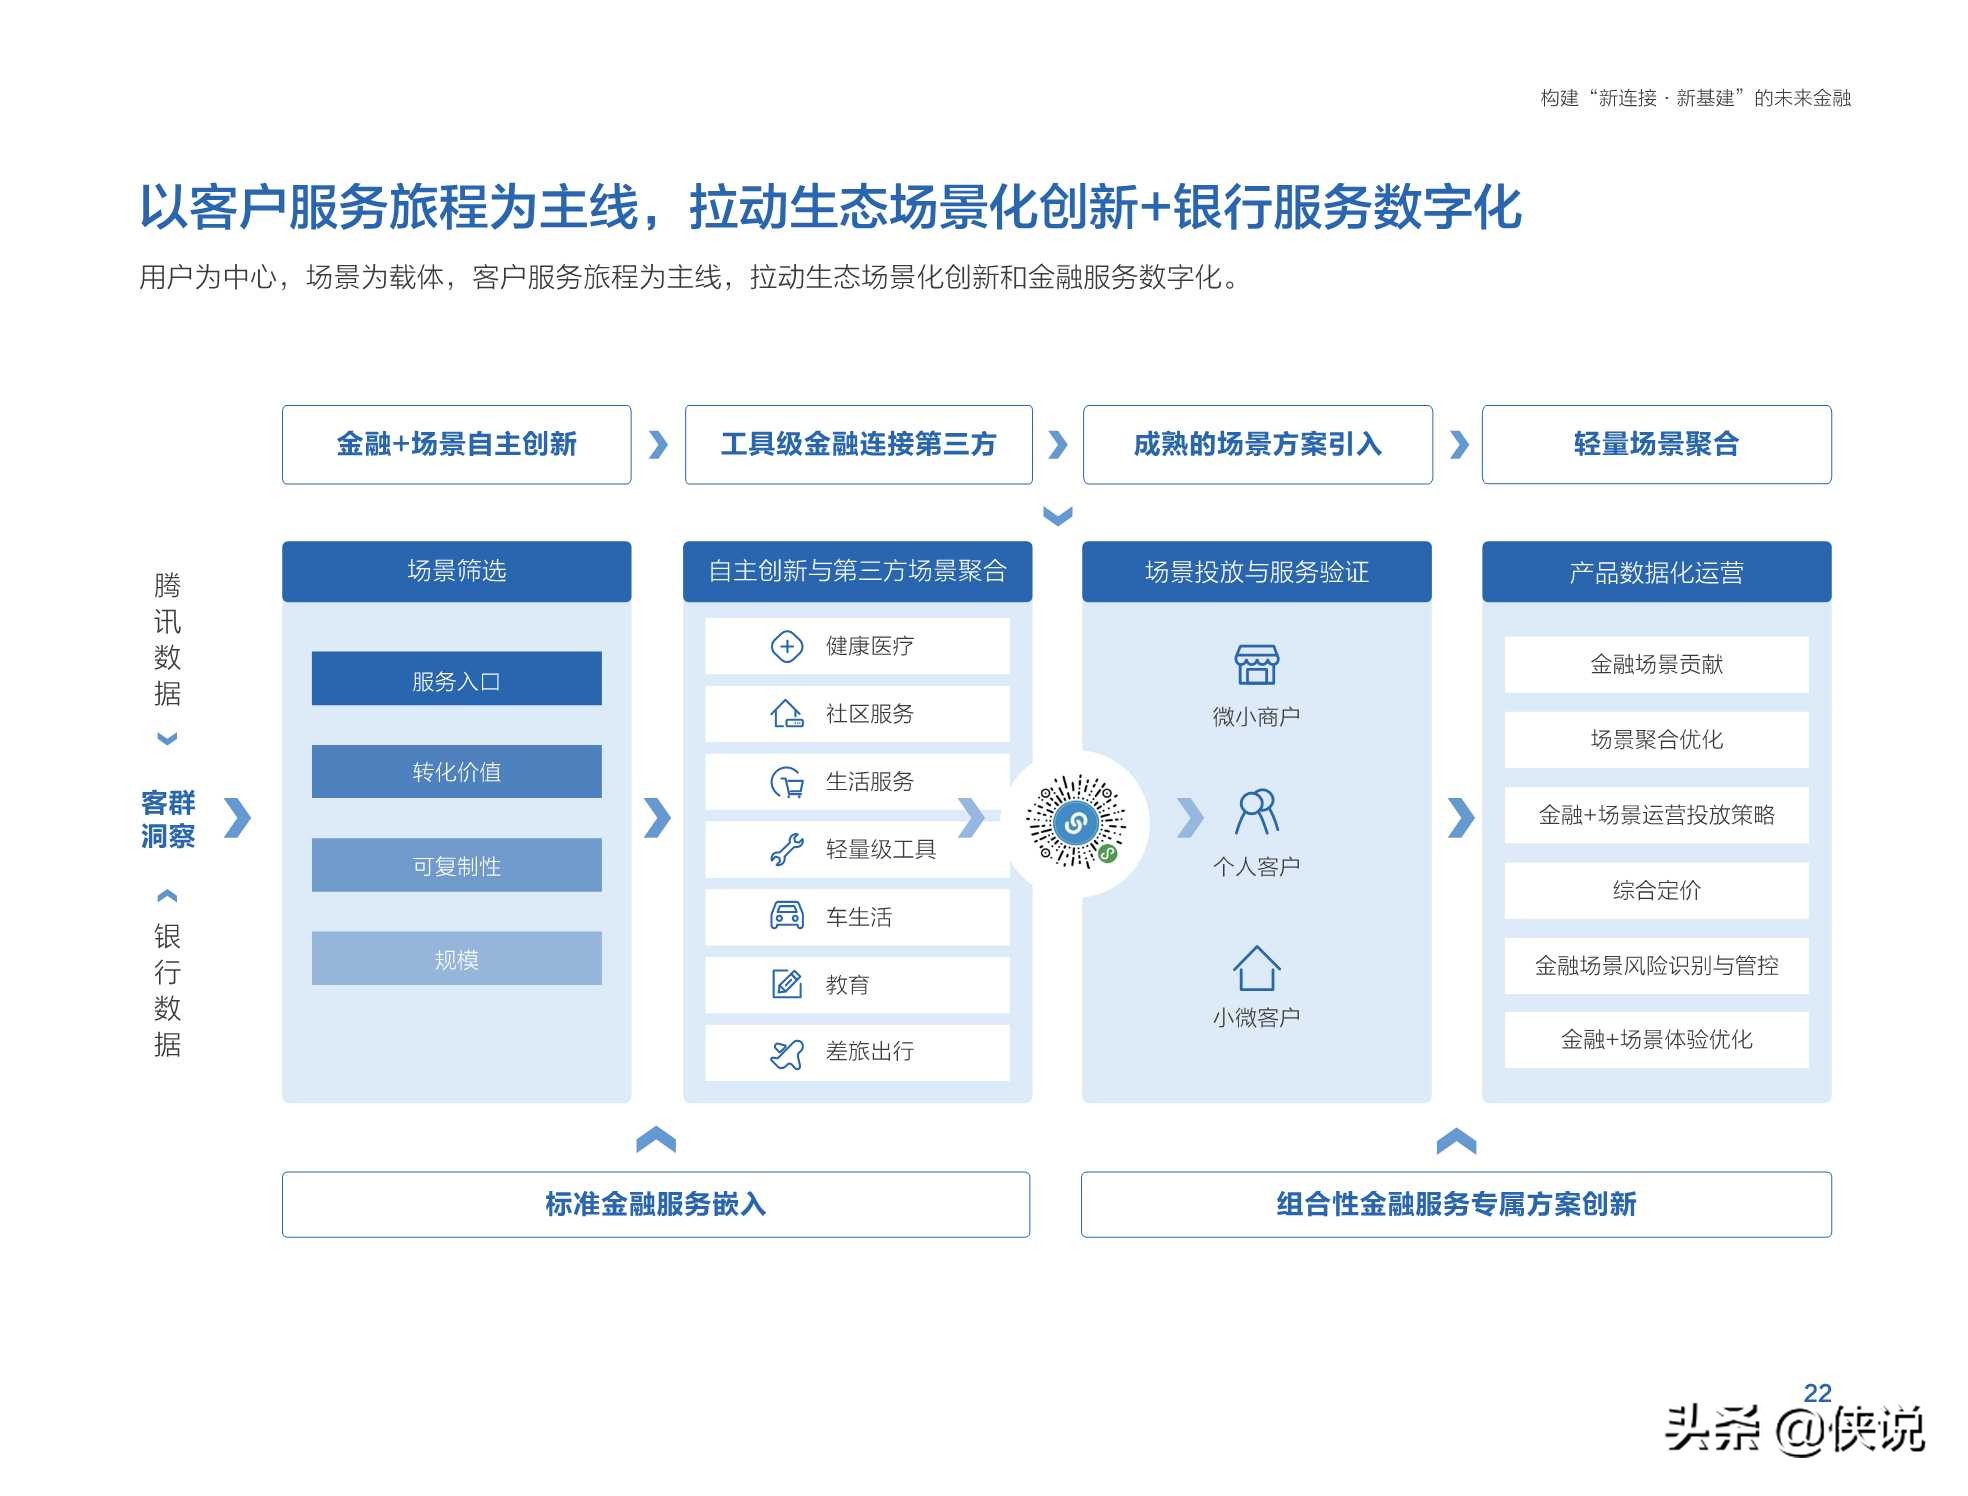Click the 车生活 list row label

858,916
